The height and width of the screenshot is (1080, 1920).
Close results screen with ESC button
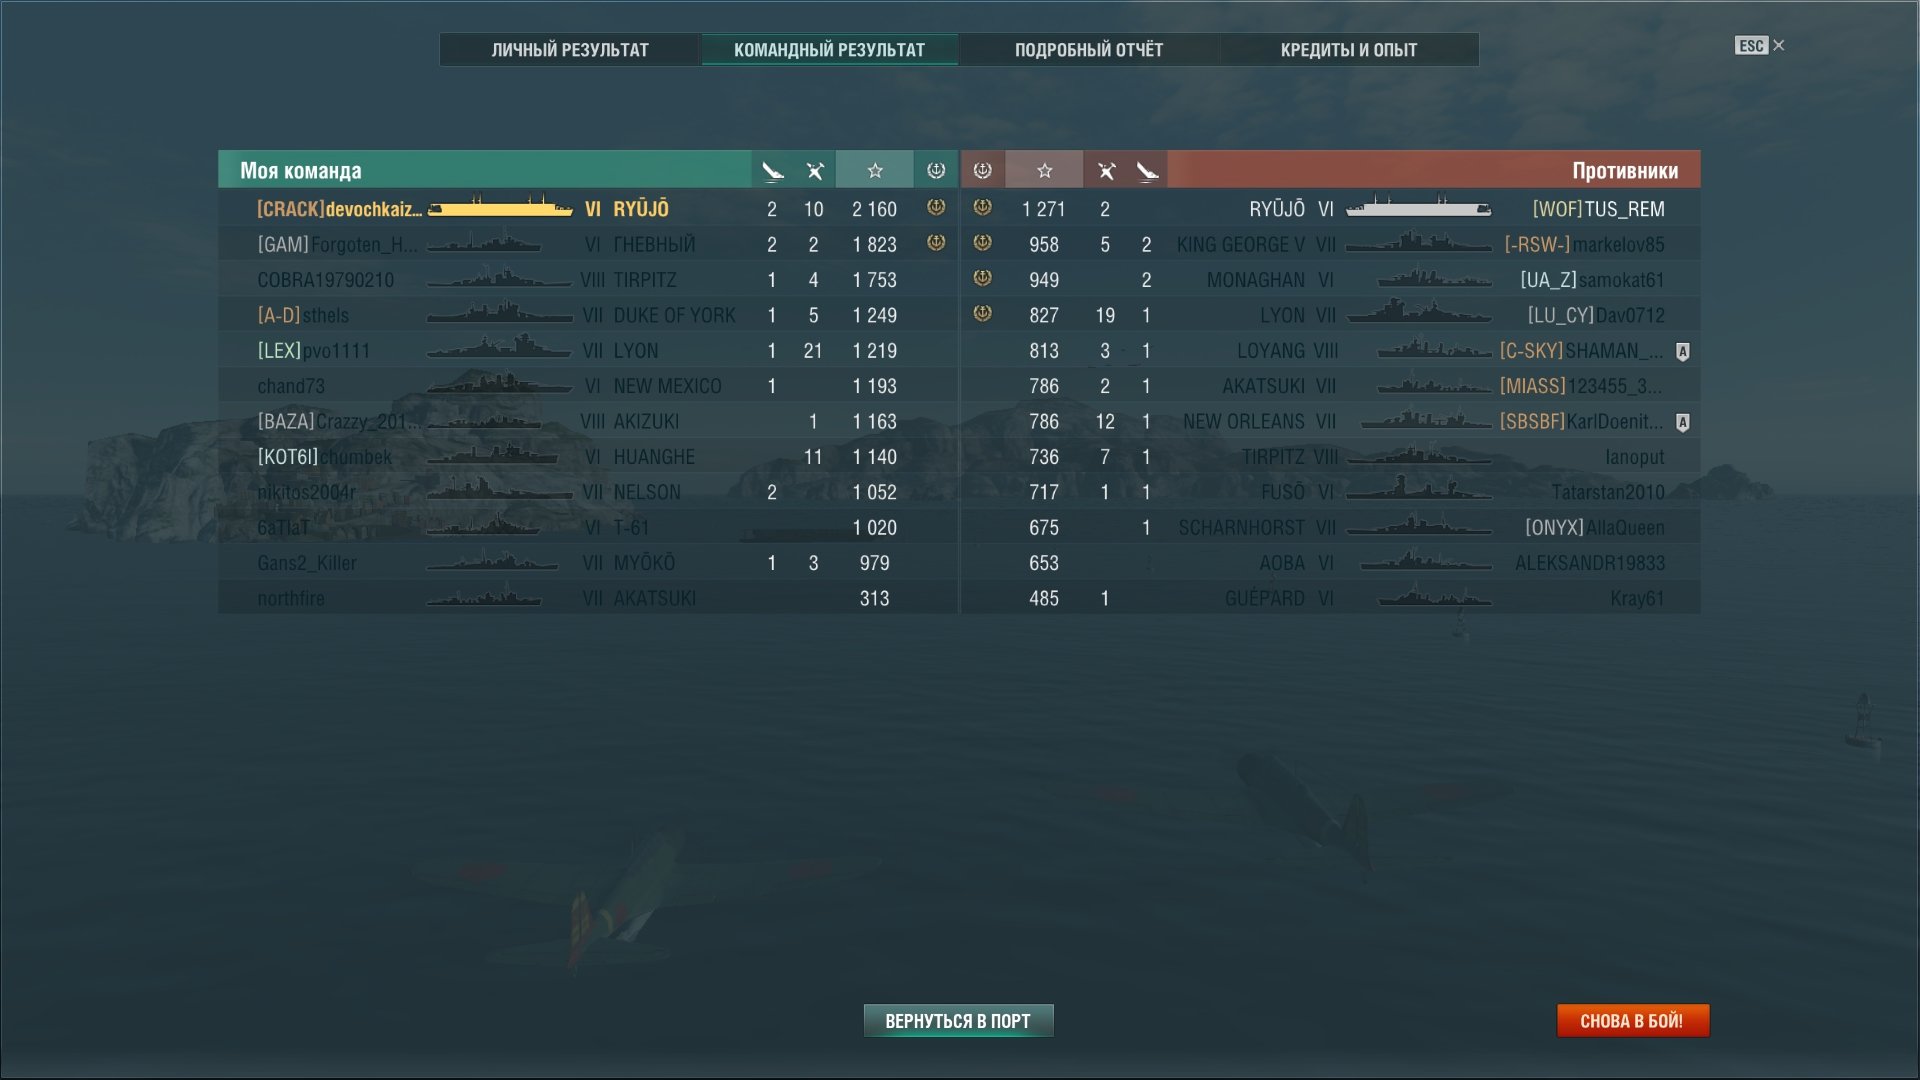(x=1760, y=46)
